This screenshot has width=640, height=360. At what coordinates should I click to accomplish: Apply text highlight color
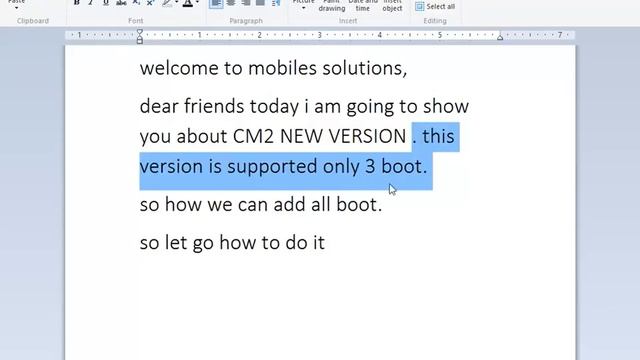click(x=167, y=3)
